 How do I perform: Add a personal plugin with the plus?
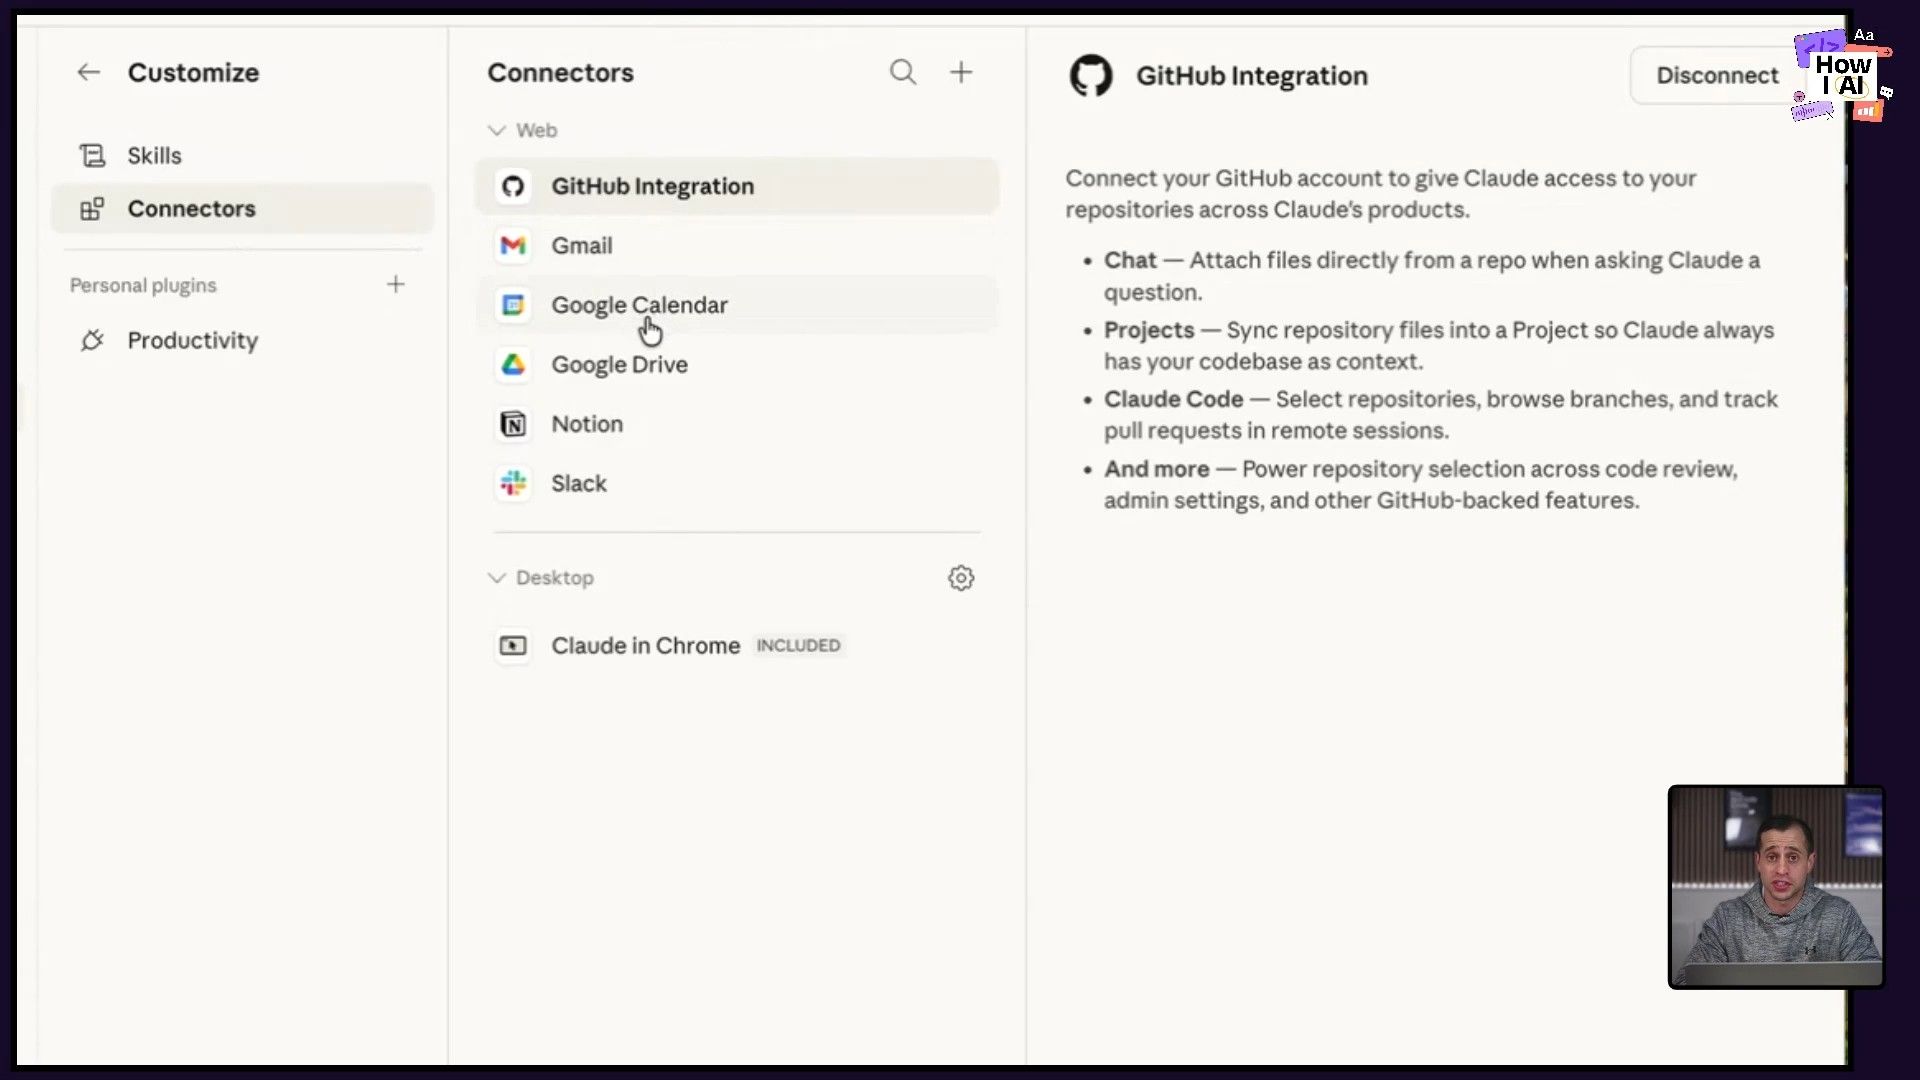pos(396,285)
